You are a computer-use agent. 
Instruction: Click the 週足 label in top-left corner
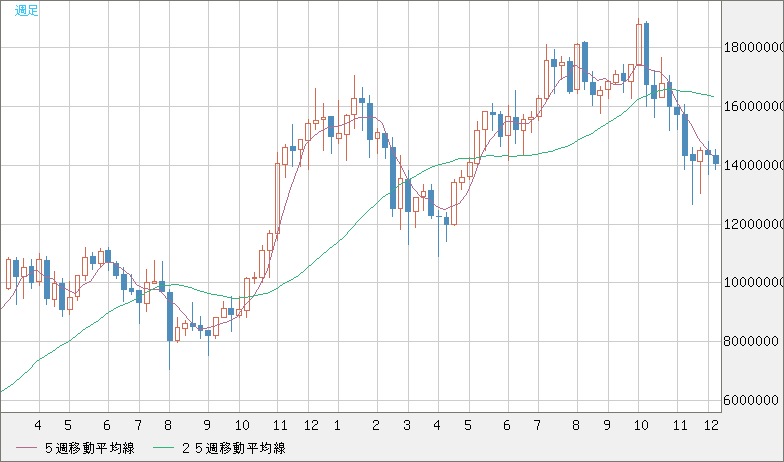[15, 10]
